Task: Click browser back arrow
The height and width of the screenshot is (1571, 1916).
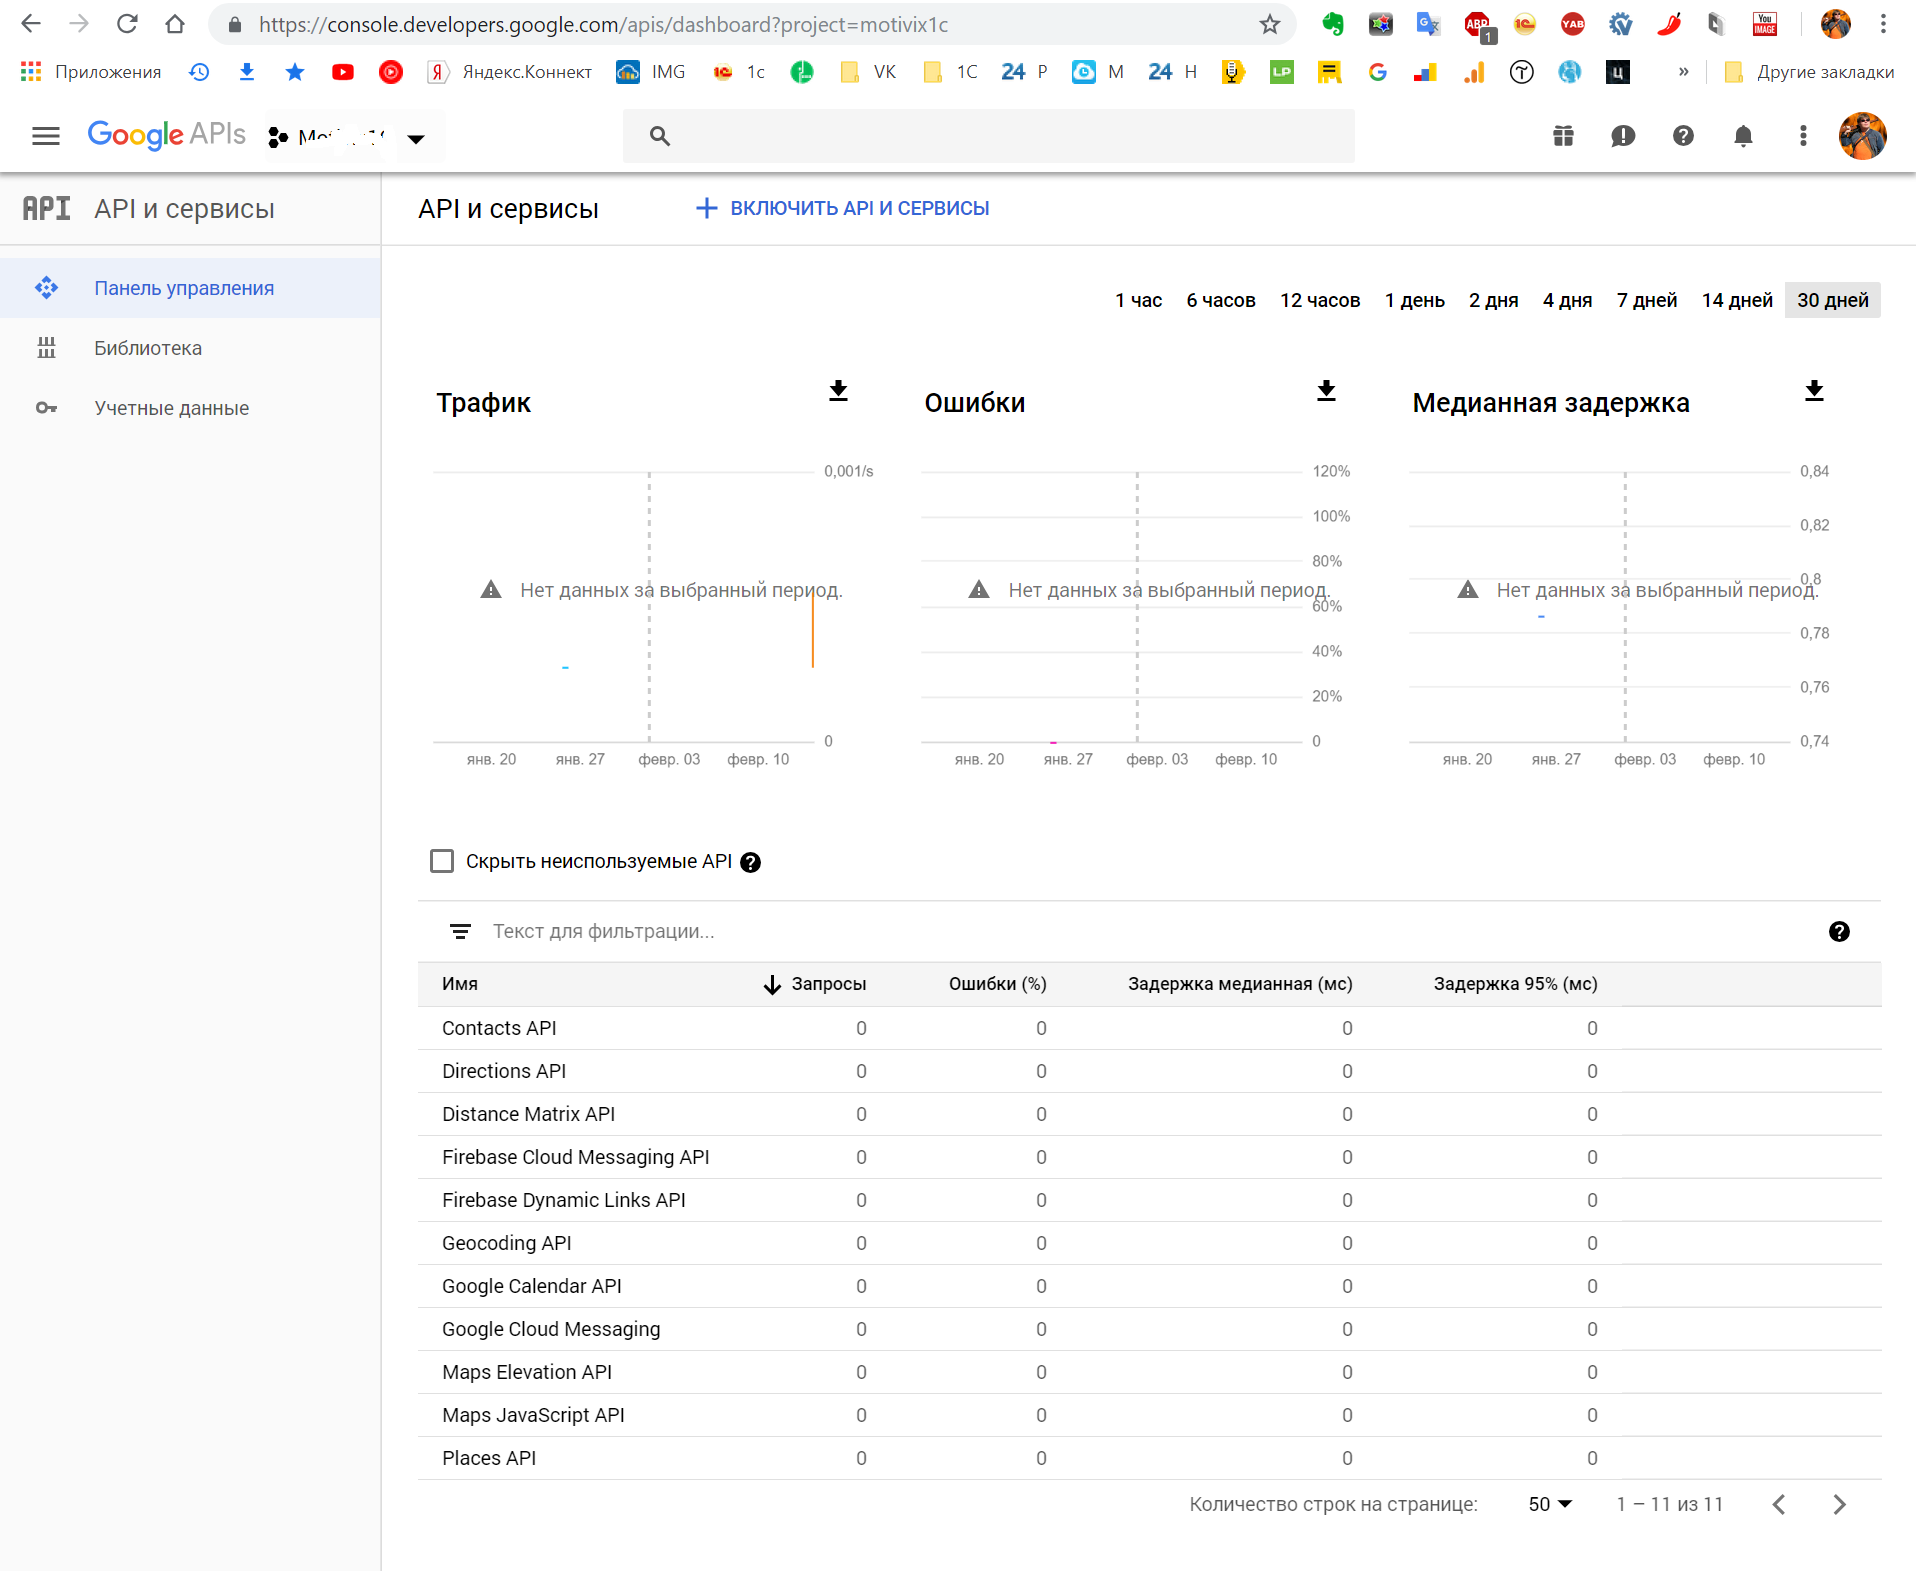Action: [31, 24]
